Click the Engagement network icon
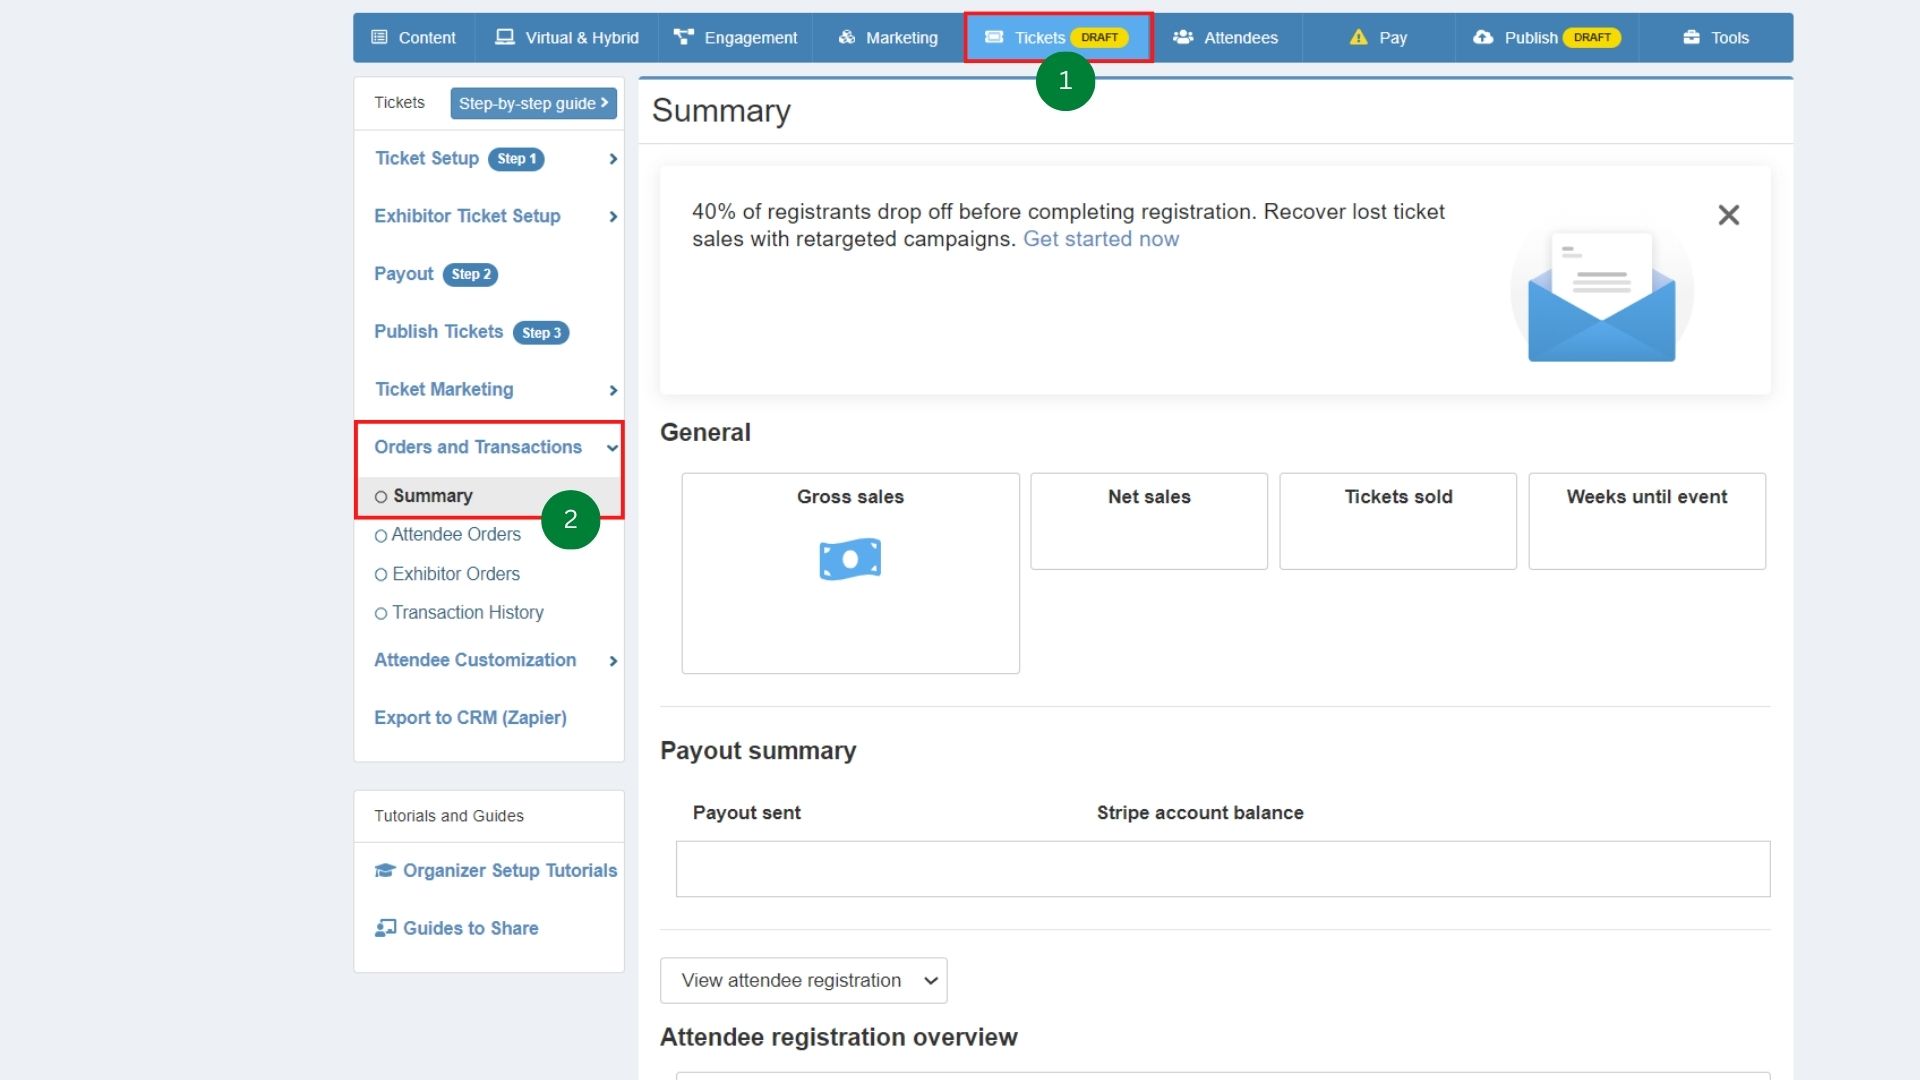The image size is (1920, 1080). coord(684,37)
